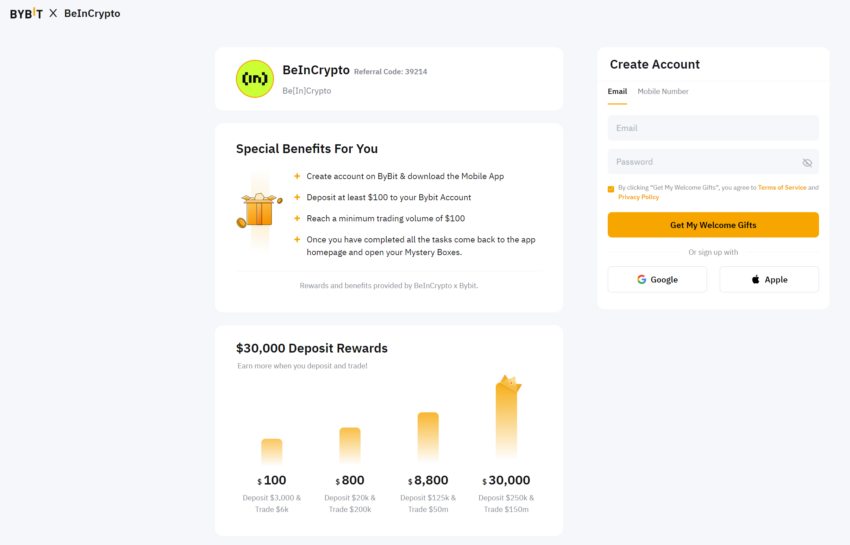Sign up with Google button
The height and width of the screenshot is (545, 850).
(657, 279)
